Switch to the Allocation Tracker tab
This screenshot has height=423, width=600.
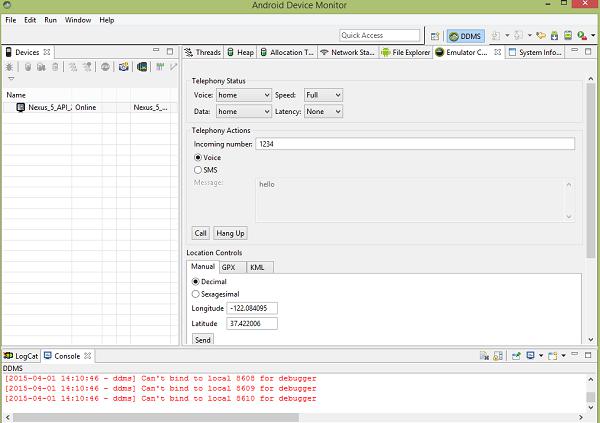coord(287,52)
